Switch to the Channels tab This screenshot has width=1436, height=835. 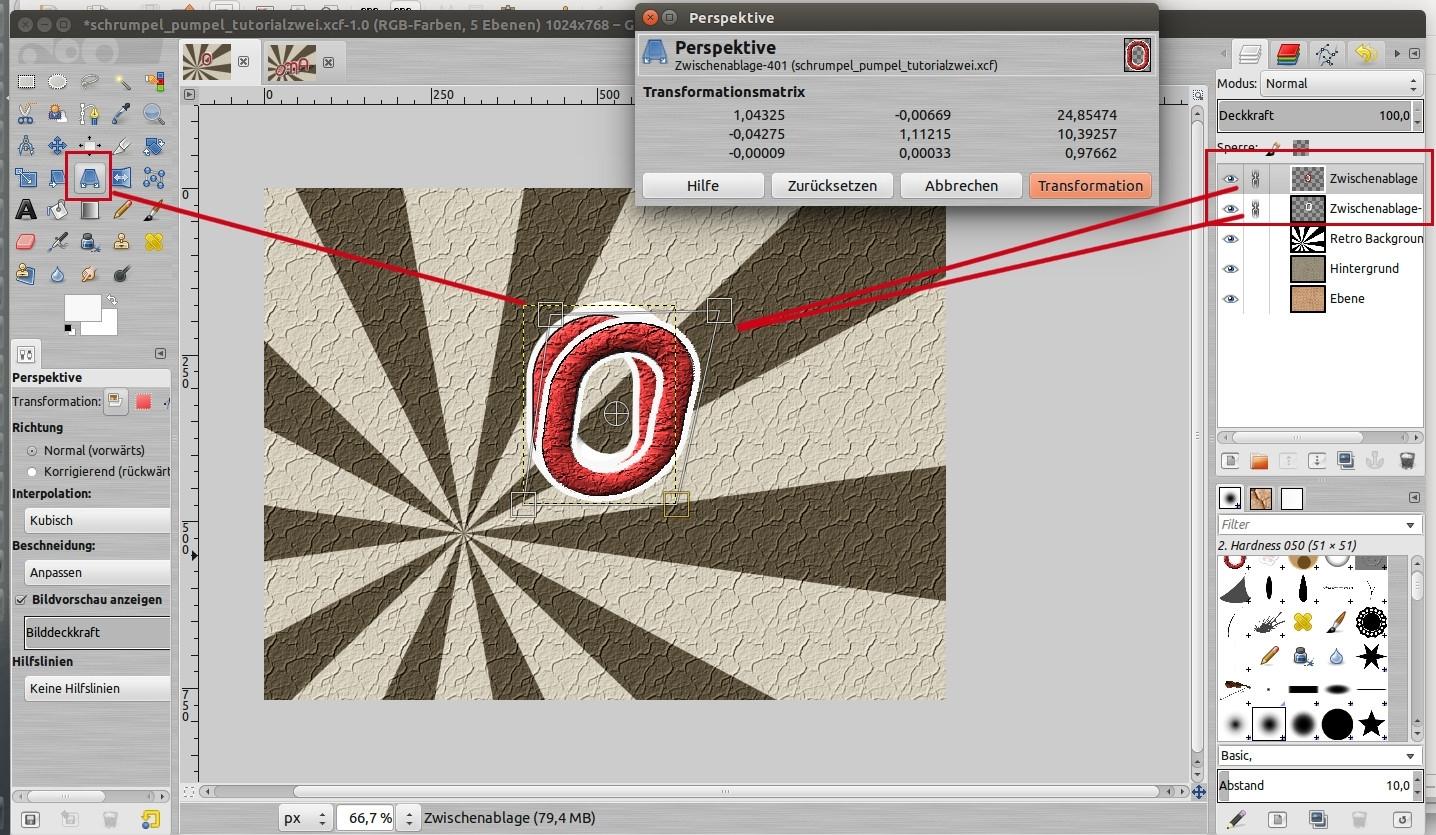pyautogui.click(x=1289, y=54)
